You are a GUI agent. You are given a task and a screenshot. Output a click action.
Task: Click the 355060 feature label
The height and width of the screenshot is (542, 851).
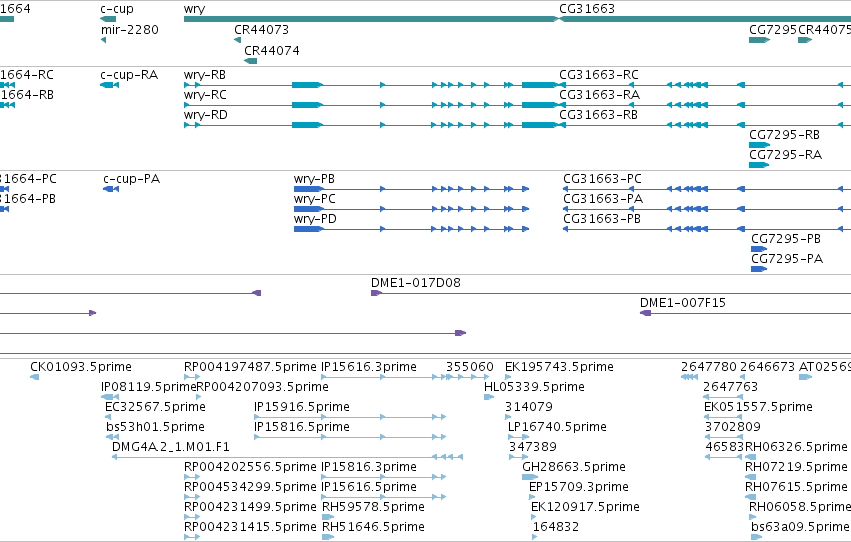click(x=470, y=367)
